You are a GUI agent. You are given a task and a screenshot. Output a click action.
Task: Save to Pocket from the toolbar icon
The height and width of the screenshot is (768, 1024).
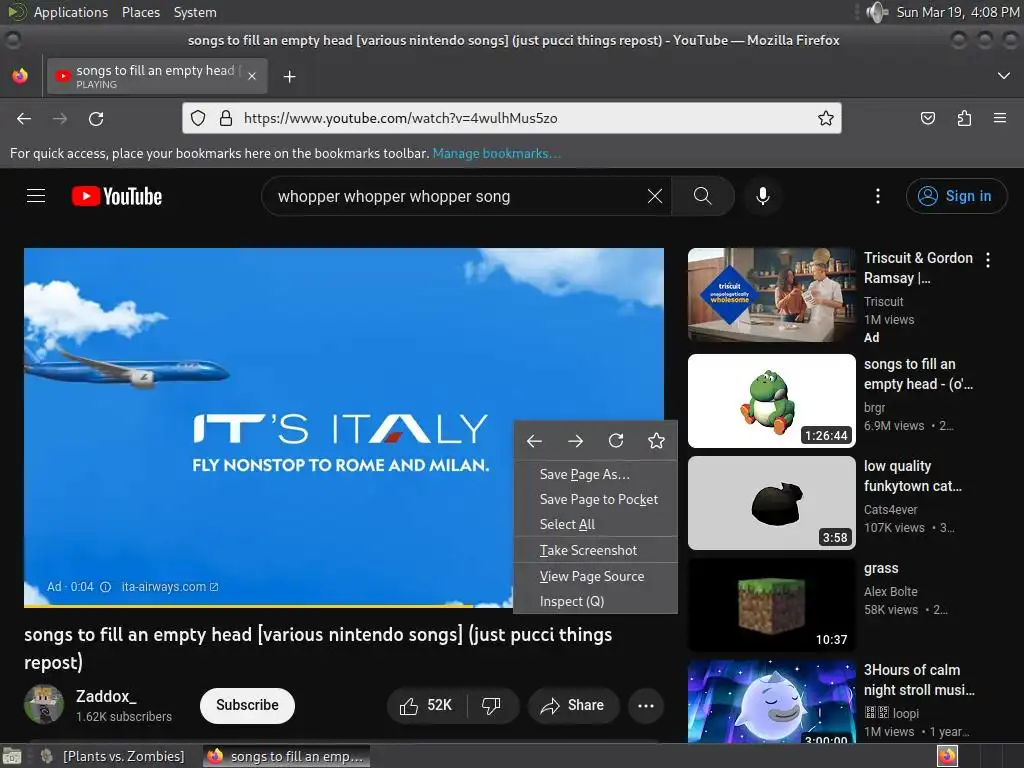tap(927, 118)
